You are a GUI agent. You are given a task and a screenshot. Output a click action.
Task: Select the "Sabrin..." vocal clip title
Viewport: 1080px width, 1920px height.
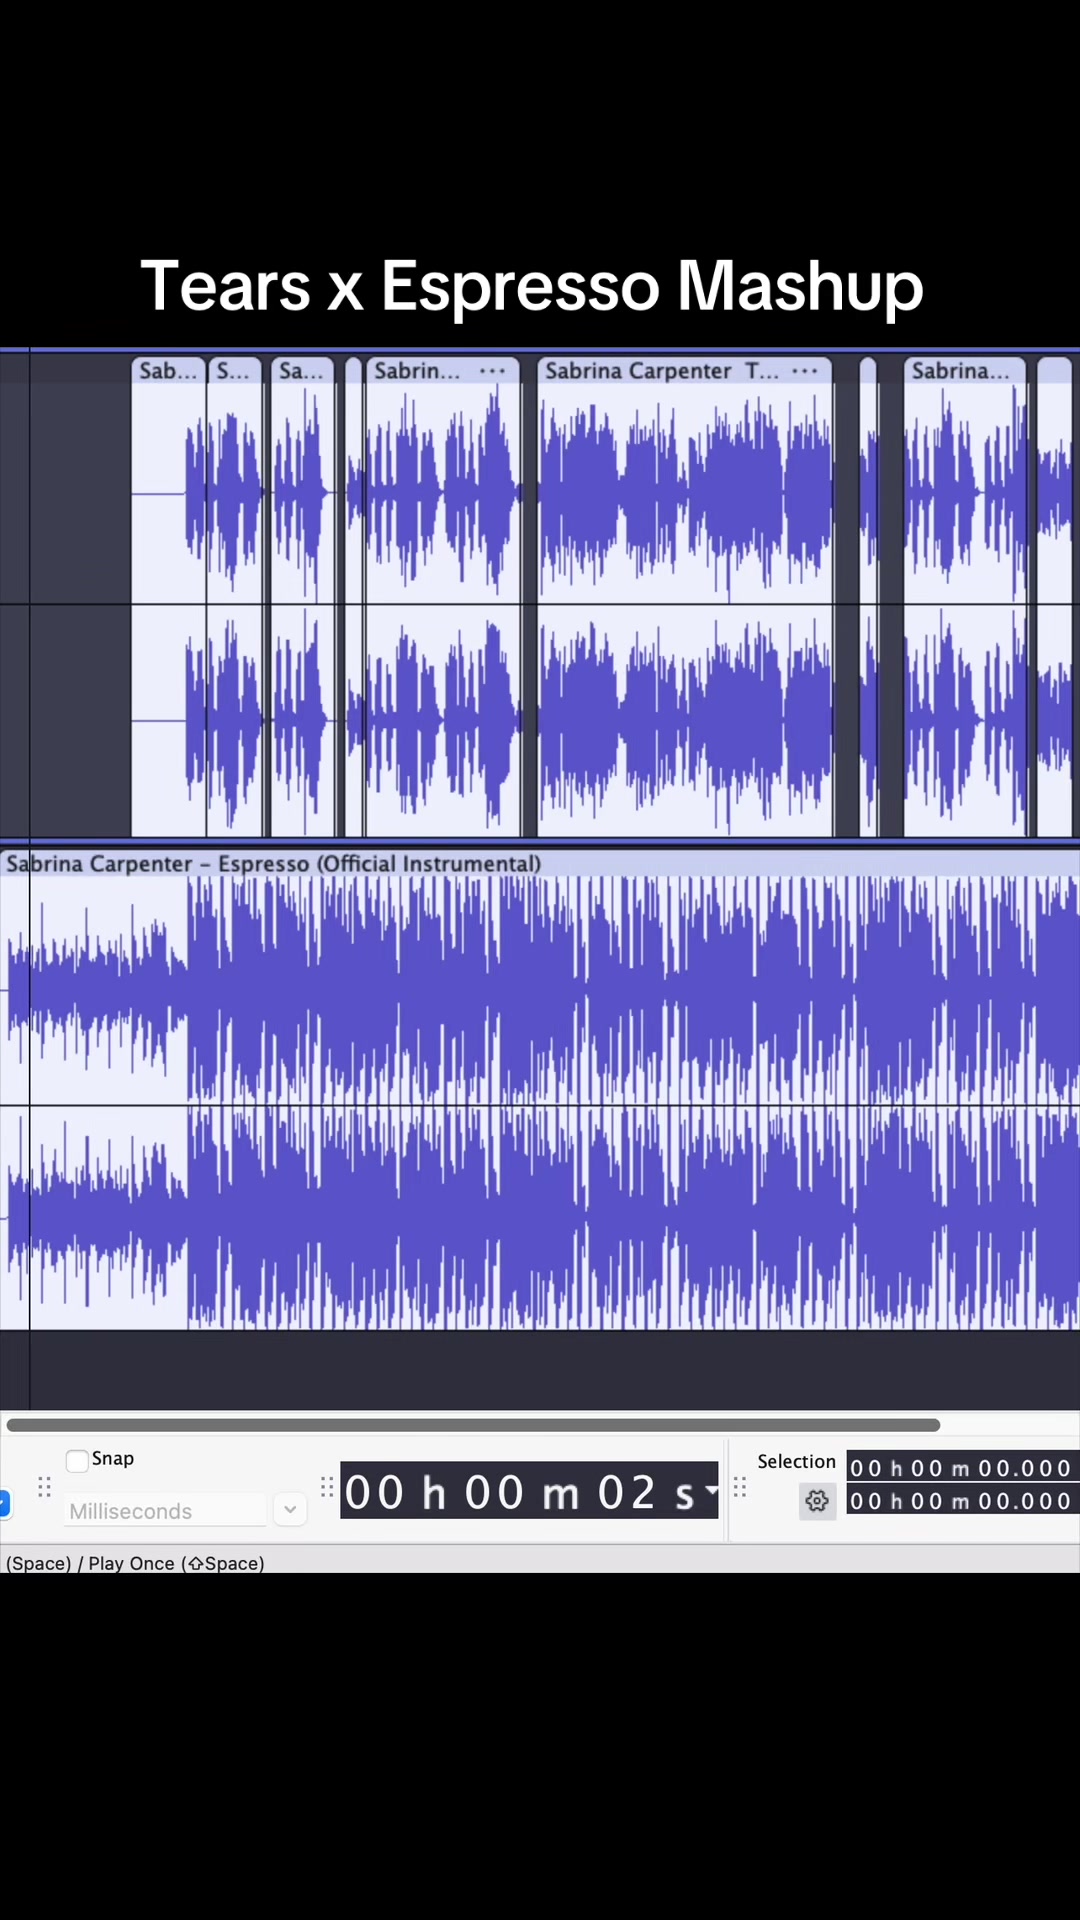(418, 371)
